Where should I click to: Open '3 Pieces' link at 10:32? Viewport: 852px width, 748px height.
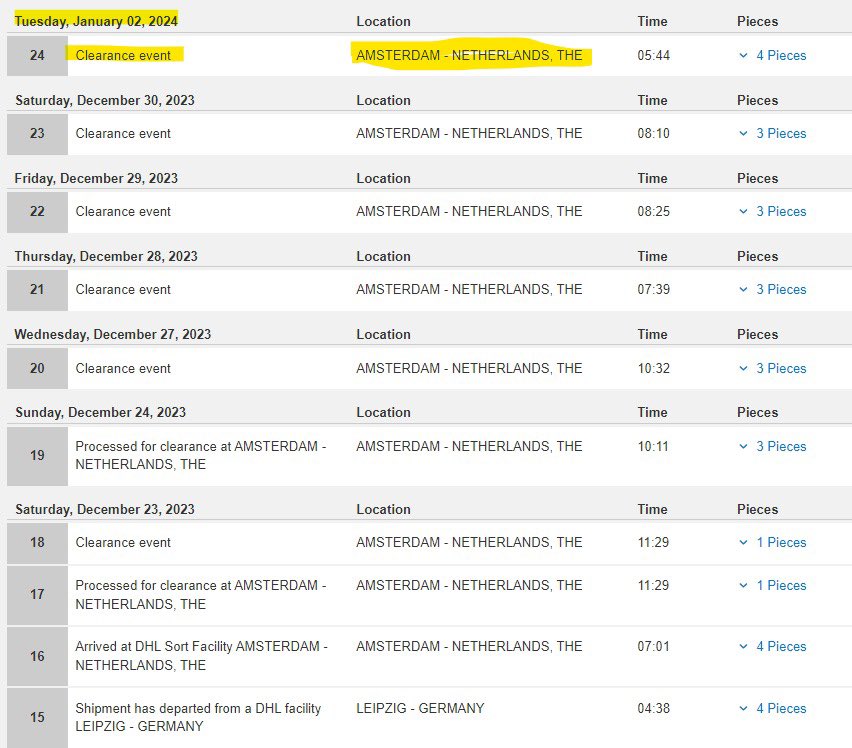pos(781,368)
